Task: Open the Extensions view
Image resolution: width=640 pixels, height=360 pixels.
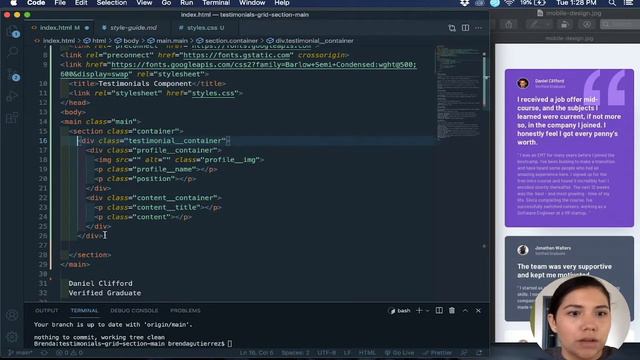Action: point(12,118)
